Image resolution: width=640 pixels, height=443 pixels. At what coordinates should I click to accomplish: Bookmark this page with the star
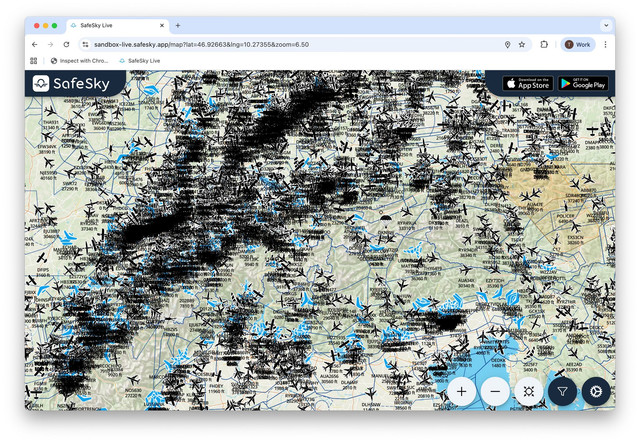point(522,45)
